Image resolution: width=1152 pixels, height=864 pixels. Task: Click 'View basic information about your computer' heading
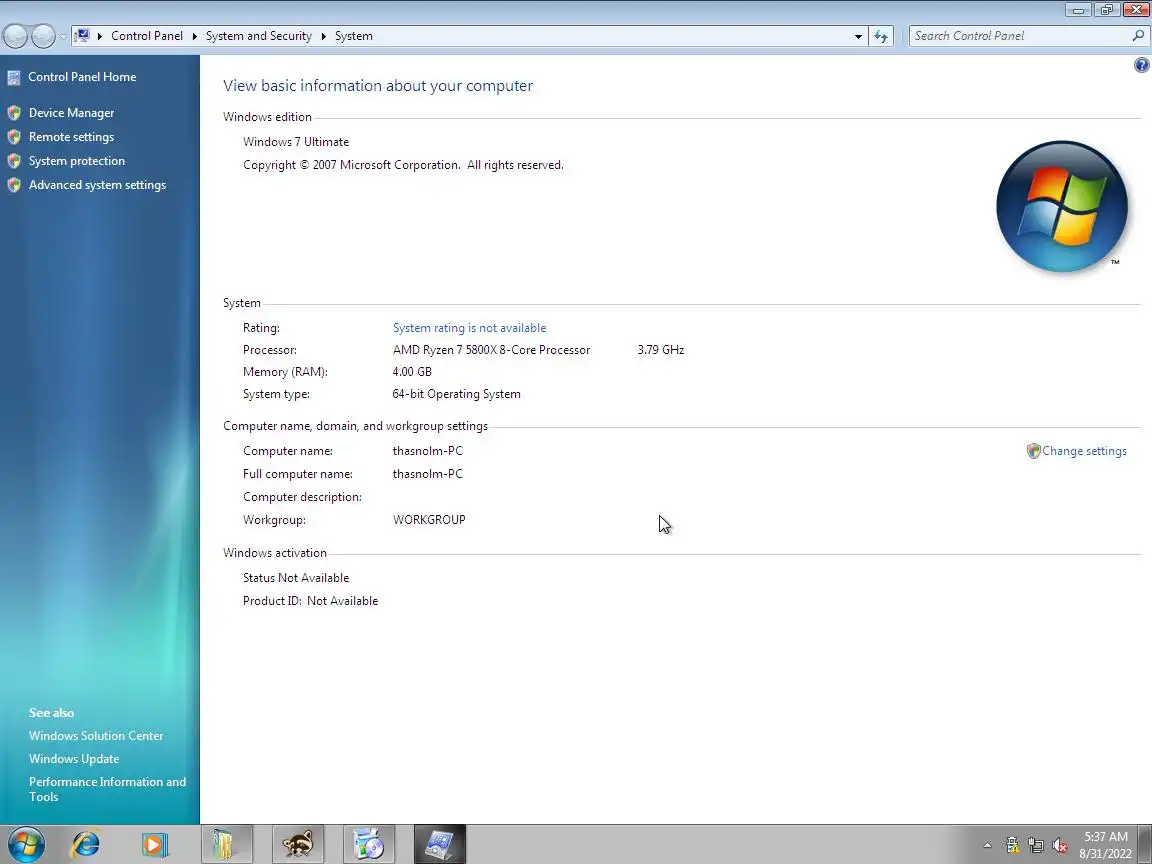(378, 86)
